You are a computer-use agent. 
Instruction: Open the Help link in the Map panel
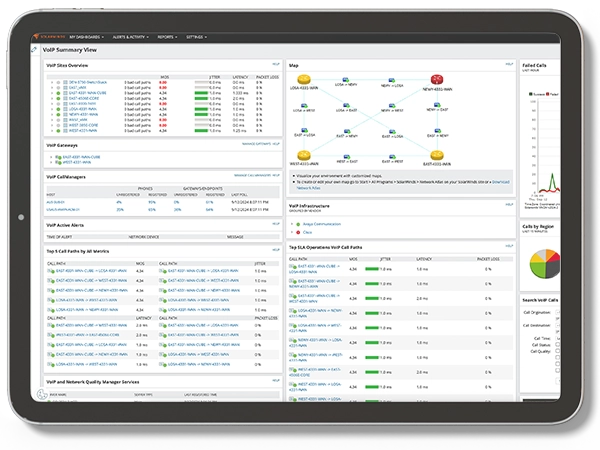[509, 64]
